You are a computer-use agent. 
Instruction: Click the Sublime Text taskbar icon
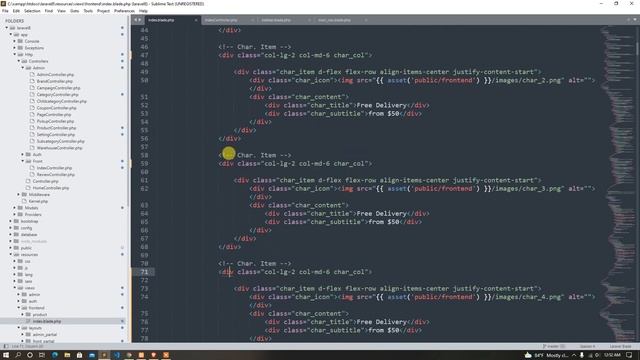pos(104,355)
